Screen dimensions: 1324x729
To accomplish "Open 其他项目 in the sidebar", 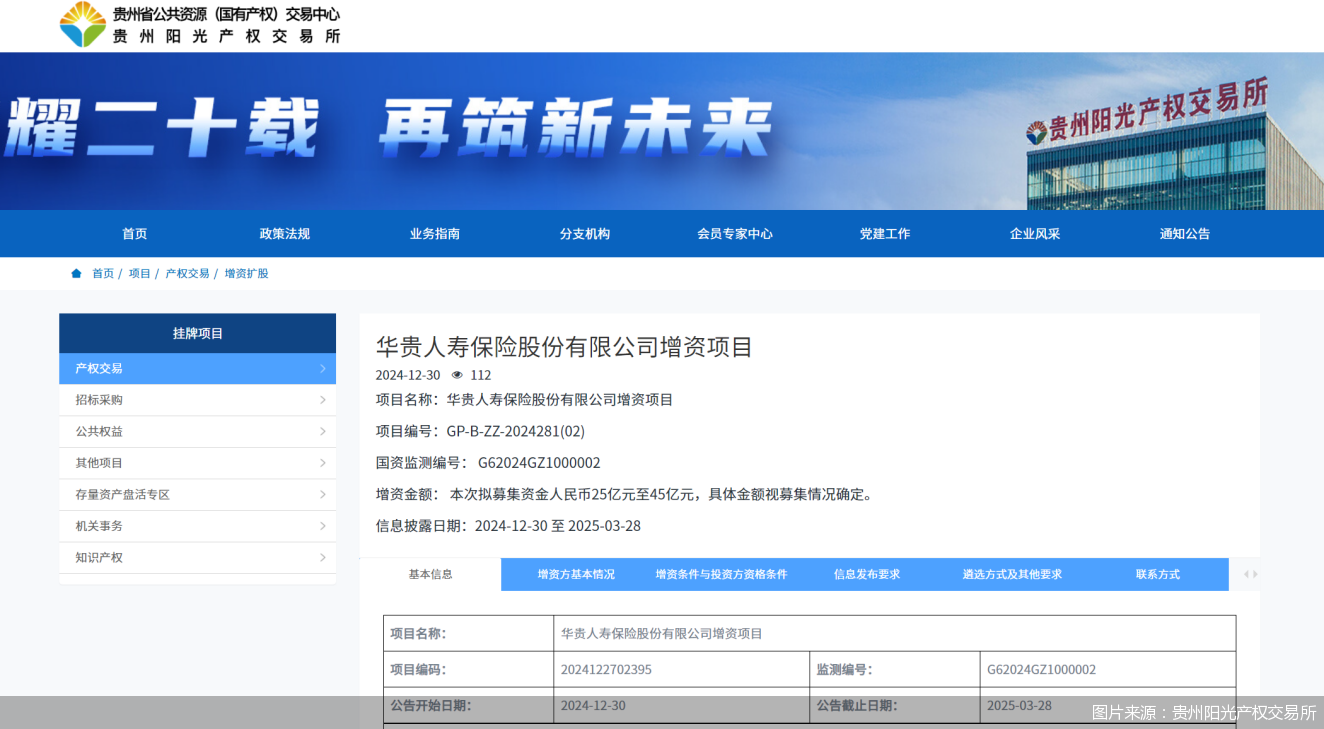I will (x=99, y=463).
